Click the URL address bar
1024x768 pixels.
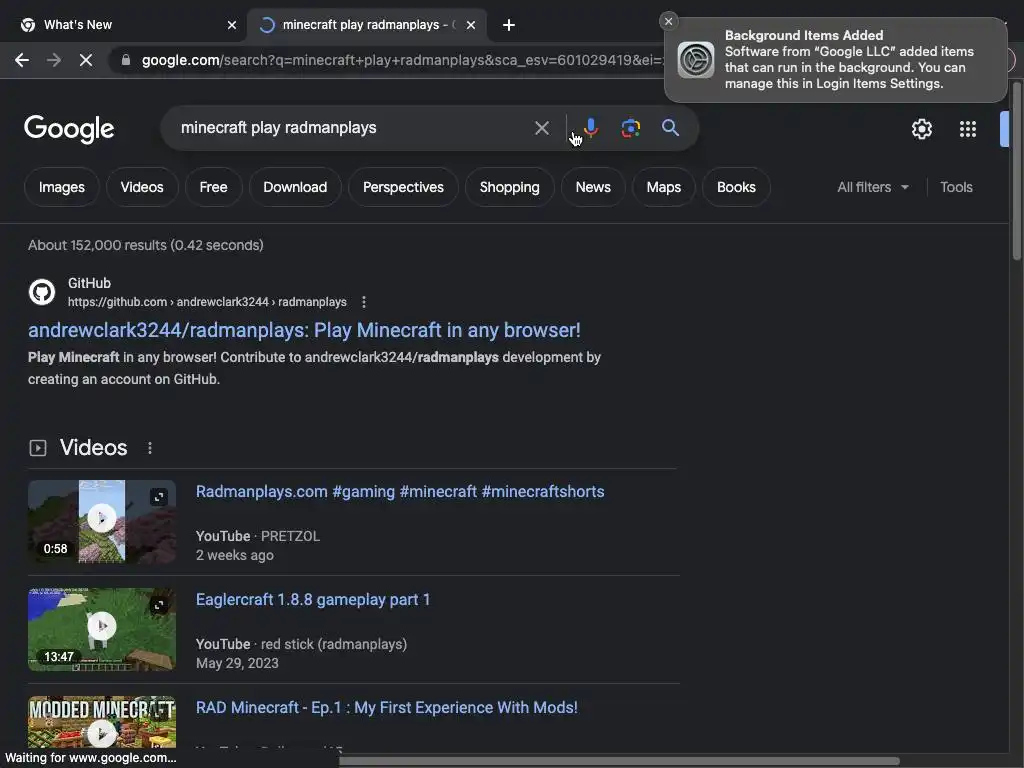coord(402,60)
